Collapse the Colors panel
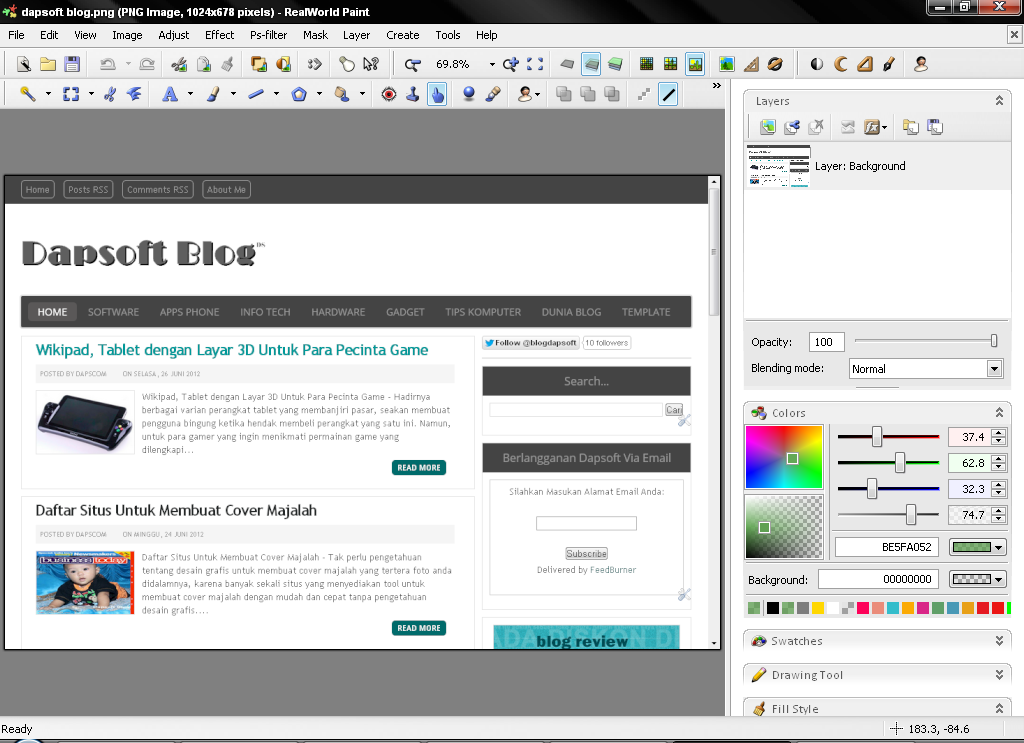This screenshot has height=743, width=1024. tap(999, 413)
